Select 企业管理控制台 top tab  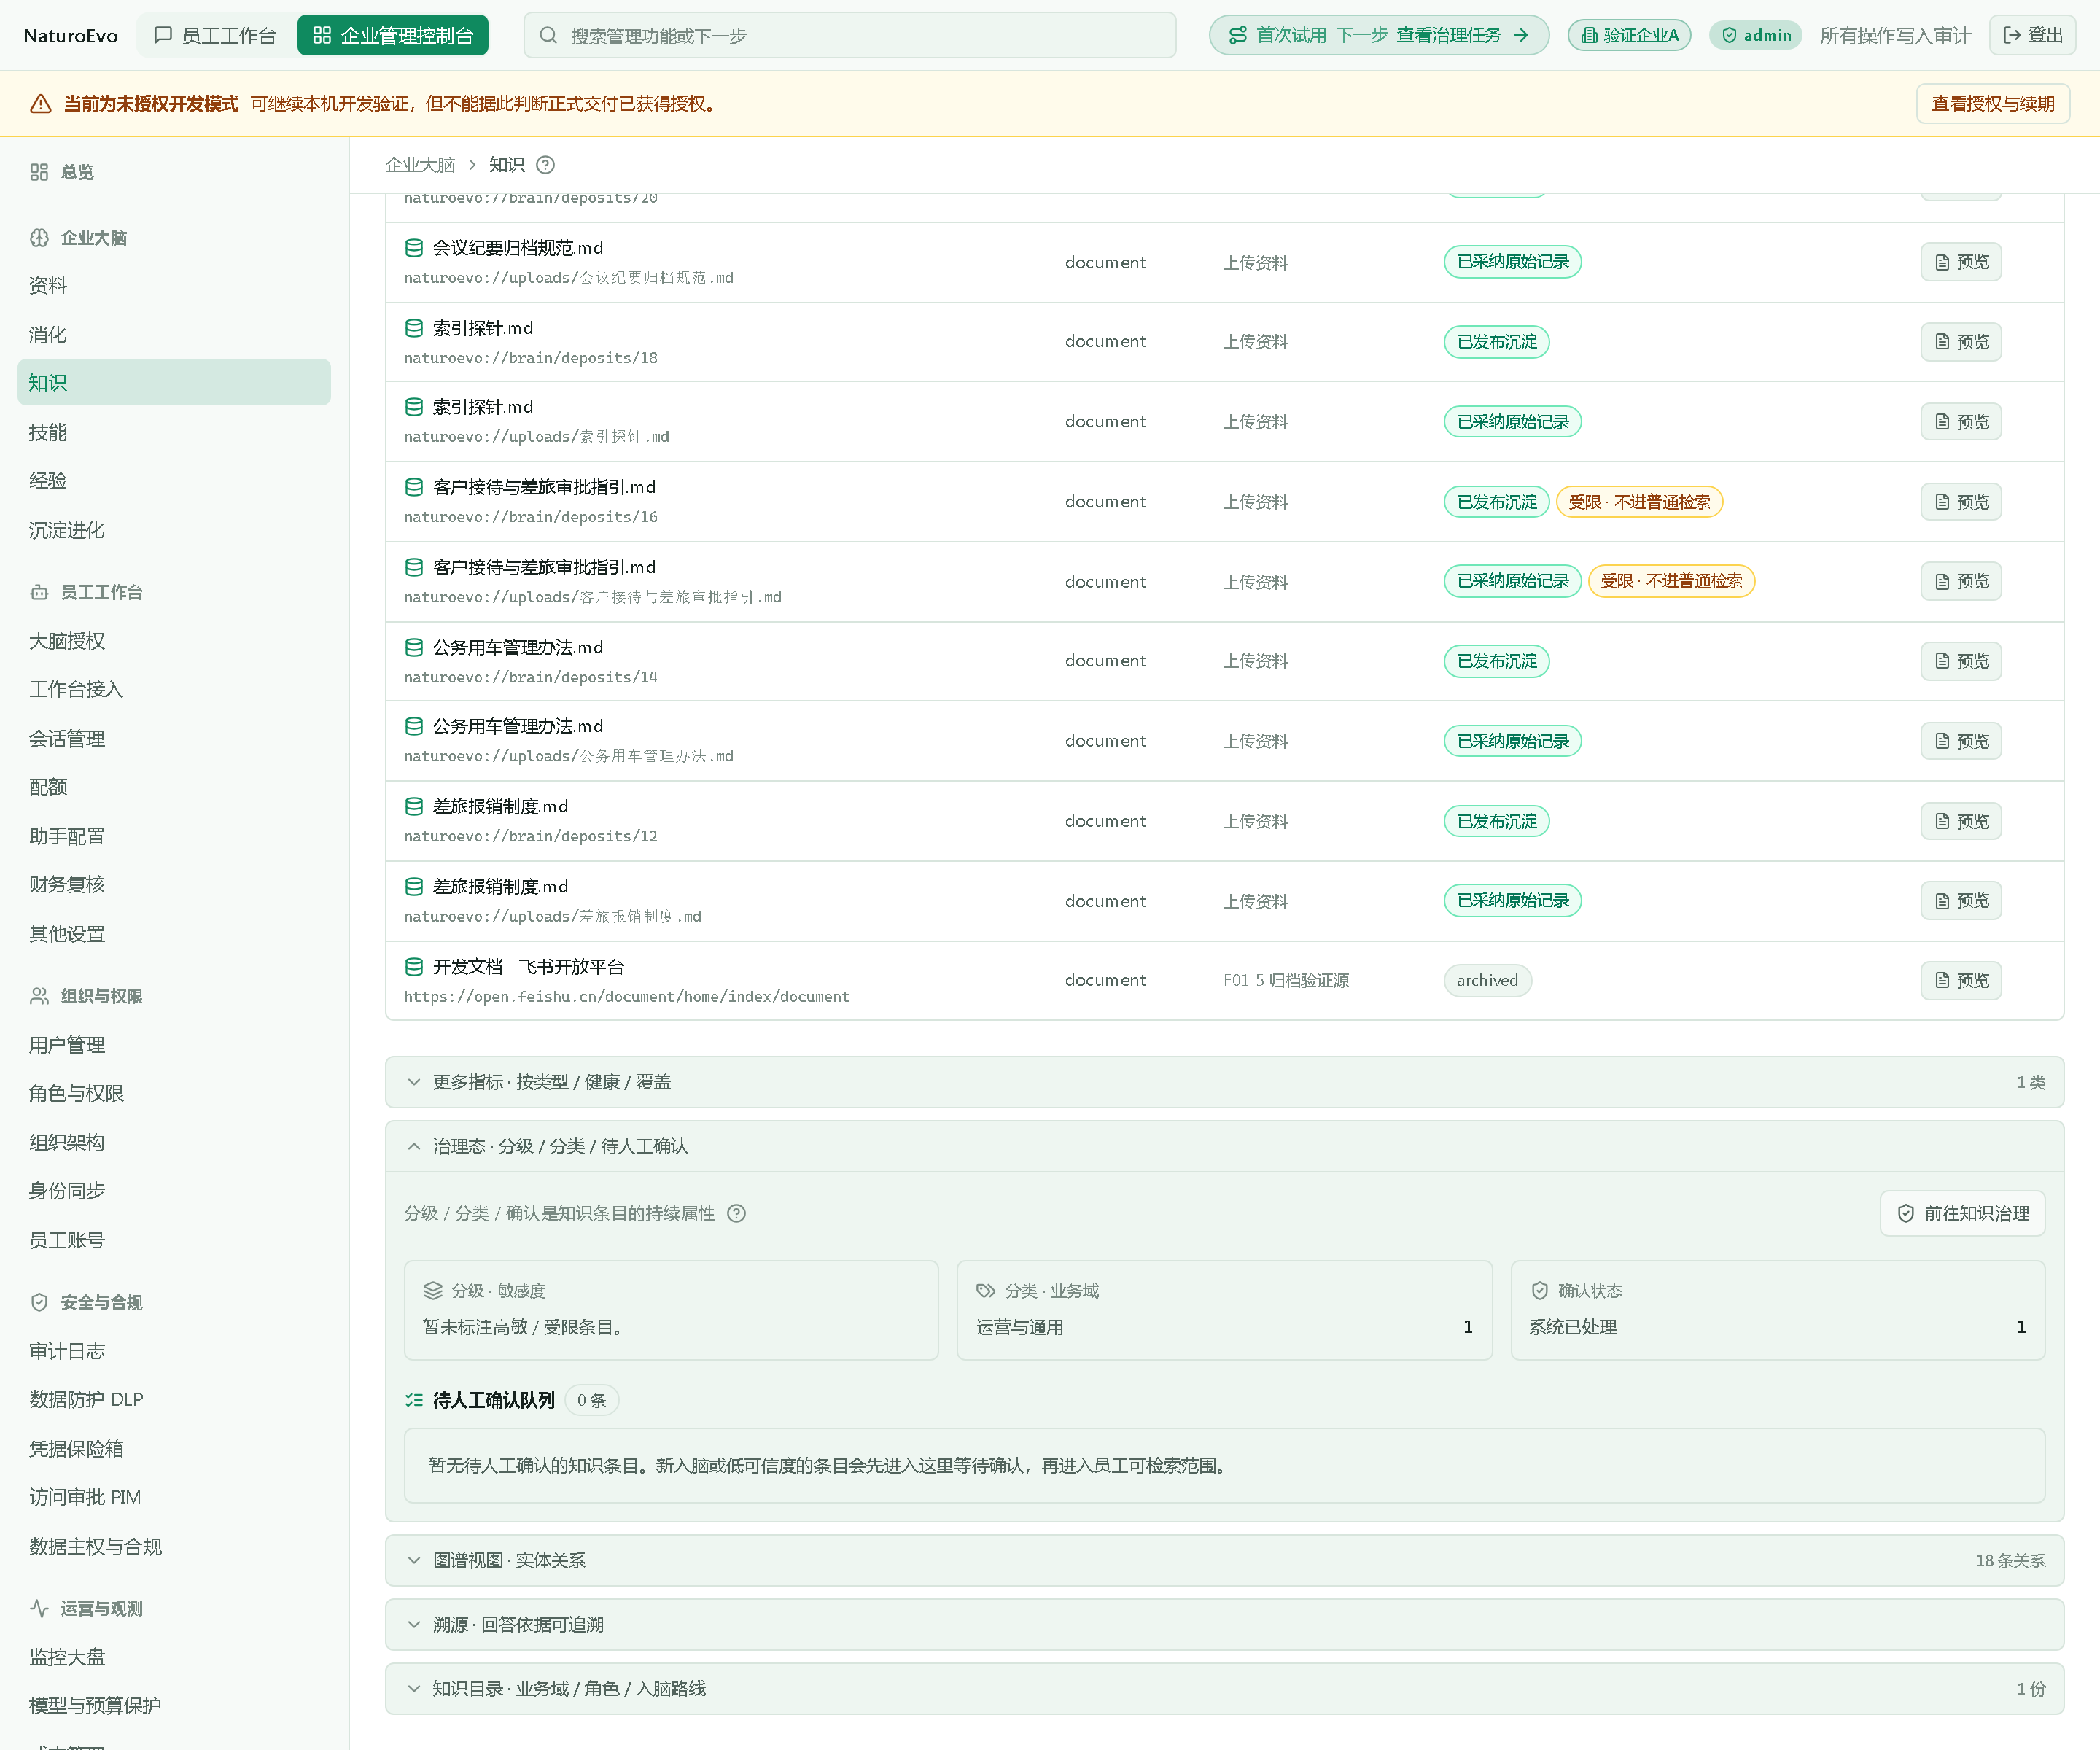pyautogui.click(x=393, y=36)
